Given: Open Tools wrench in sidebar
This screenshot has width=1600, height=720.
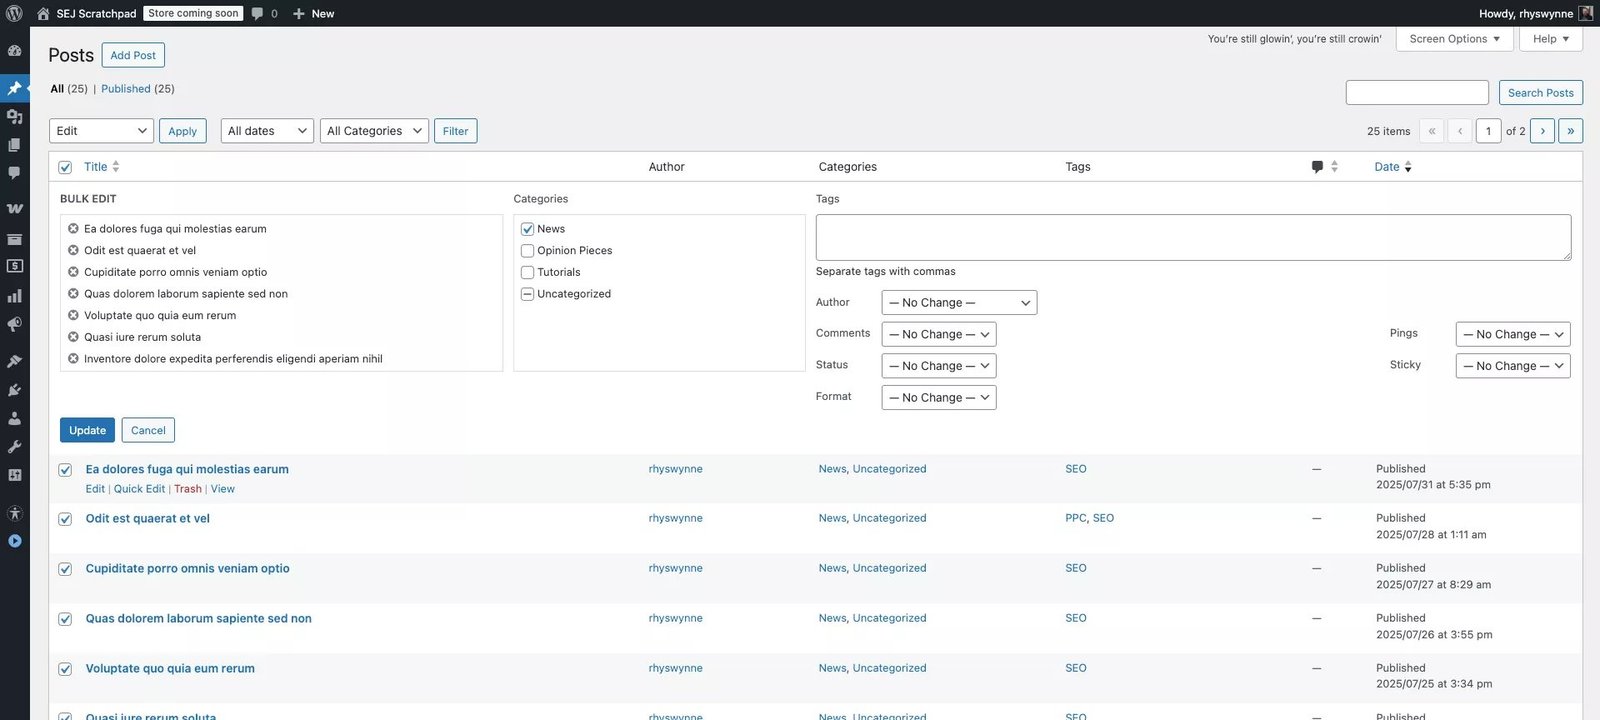Looking at the screenshot, I should [14, 447].
